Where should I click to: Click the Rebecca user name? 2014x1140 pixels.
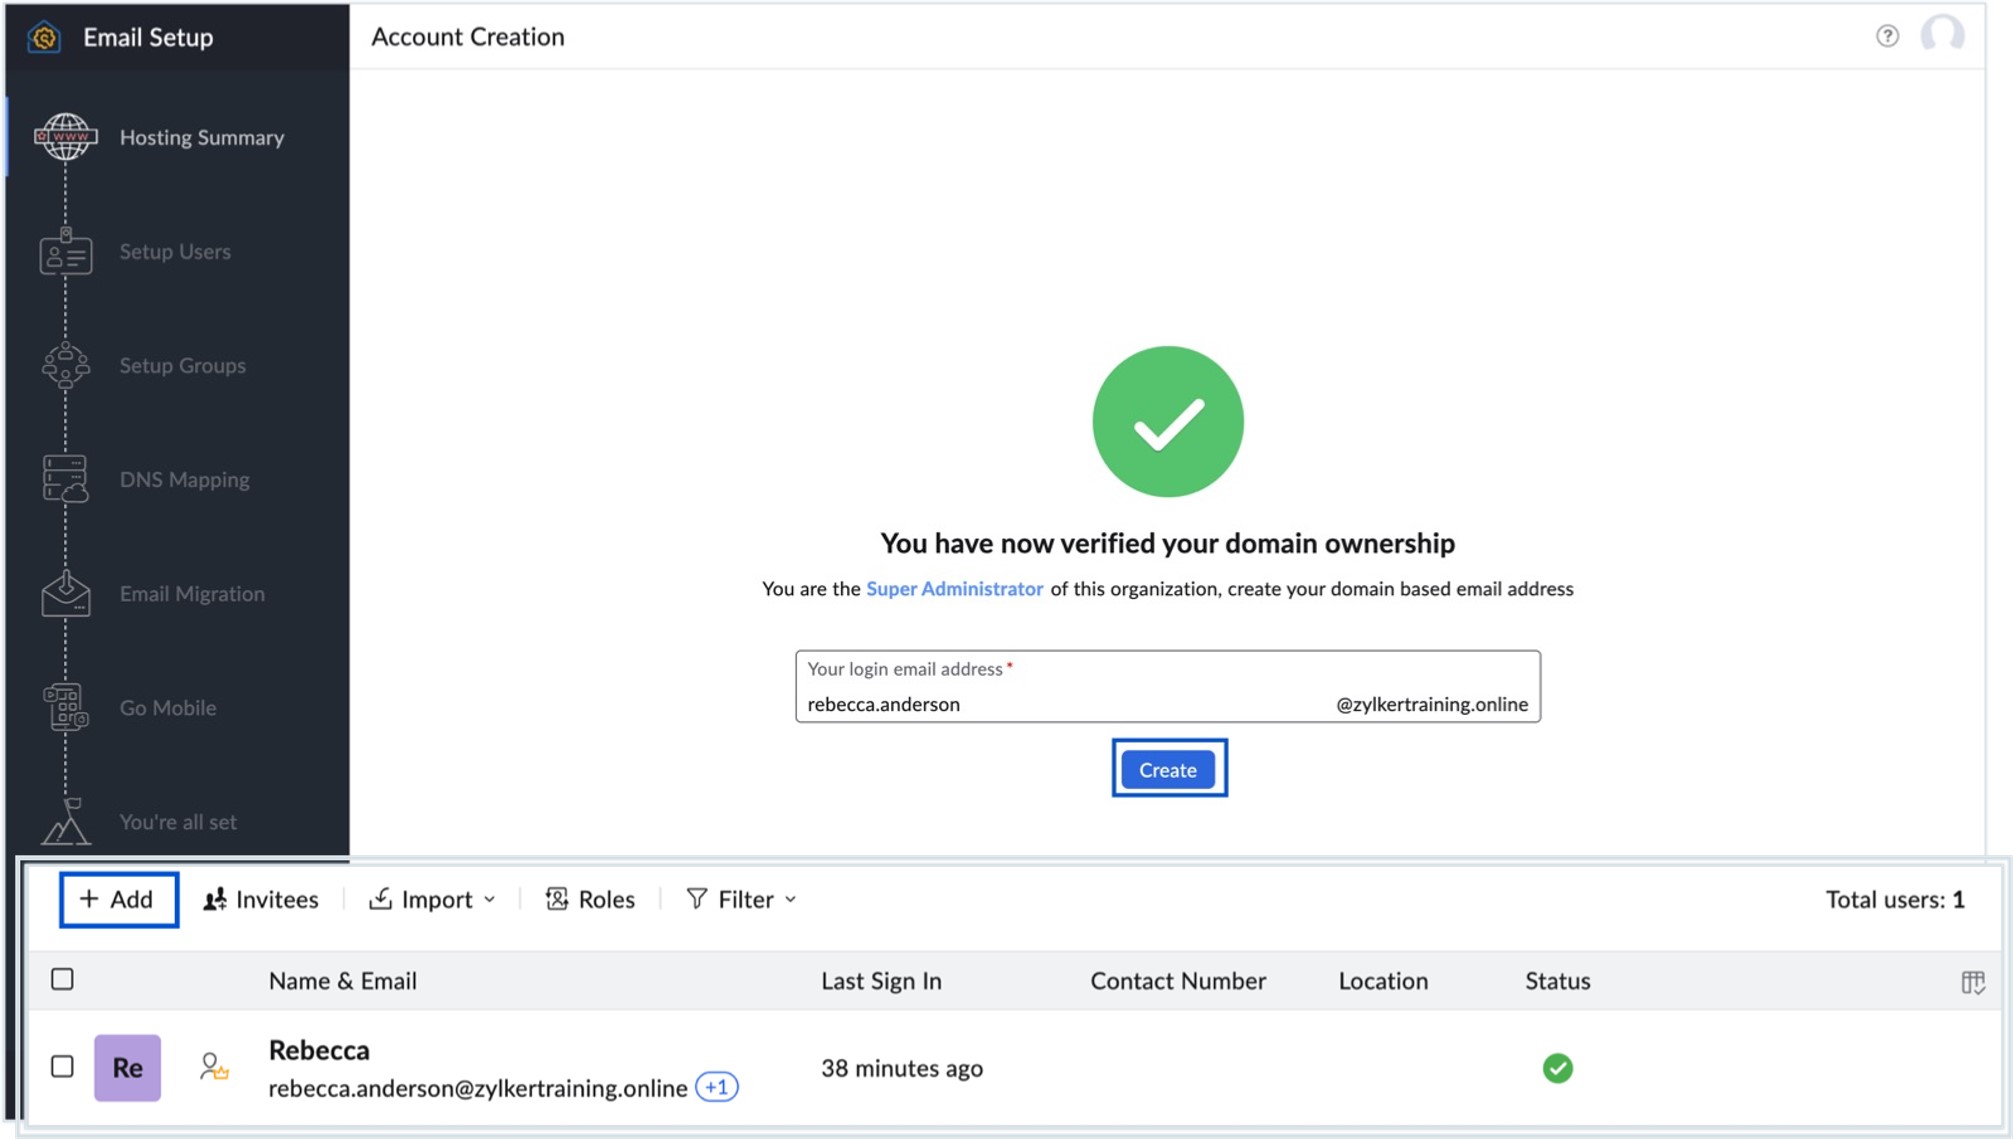[319, 1050]
